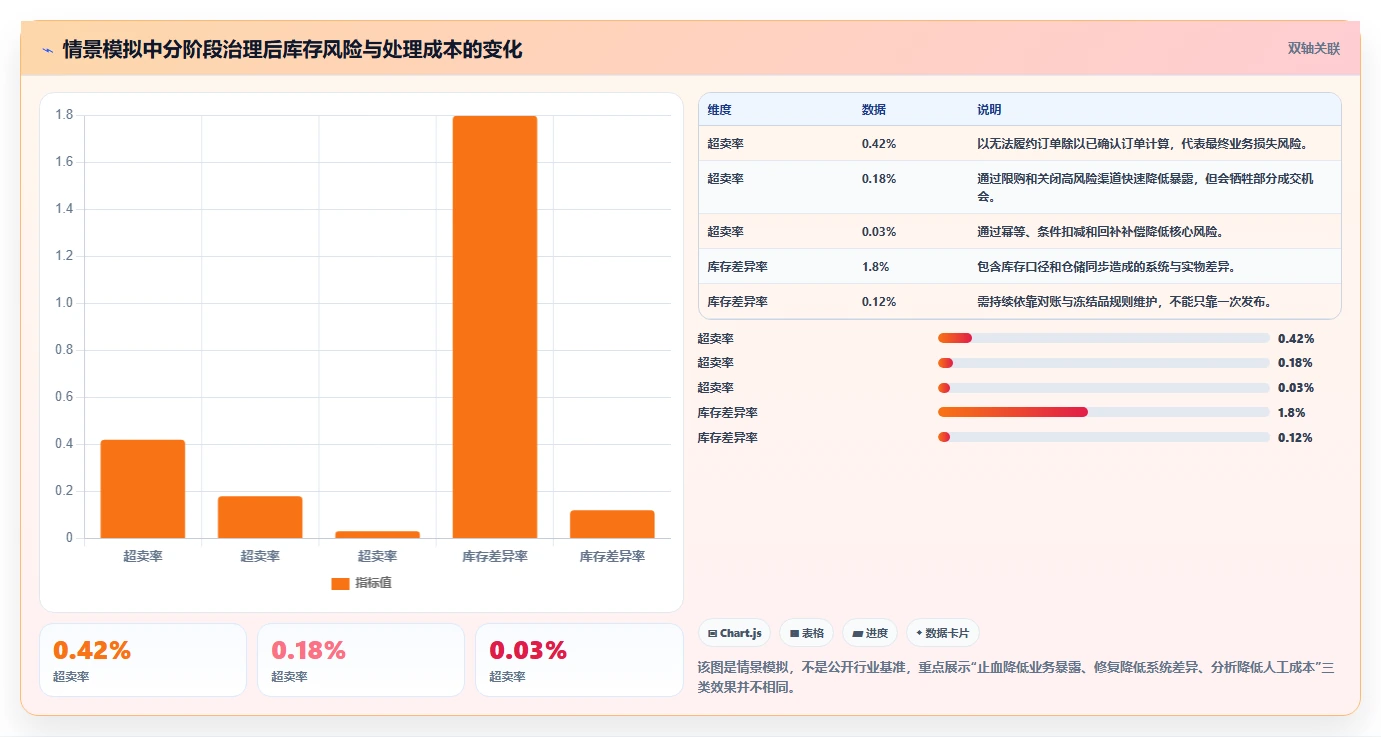Click description starting 包含库存口径和仓储同步
Viewport: 1381px width, 737px height.
[1108, 267]
